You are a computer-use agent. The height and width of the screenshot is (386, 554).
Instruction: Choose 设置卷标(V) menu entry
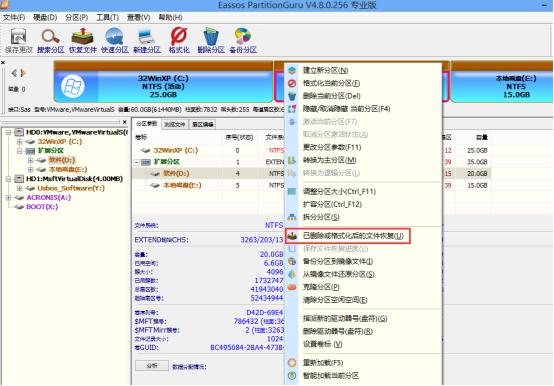tap(363, 344)
